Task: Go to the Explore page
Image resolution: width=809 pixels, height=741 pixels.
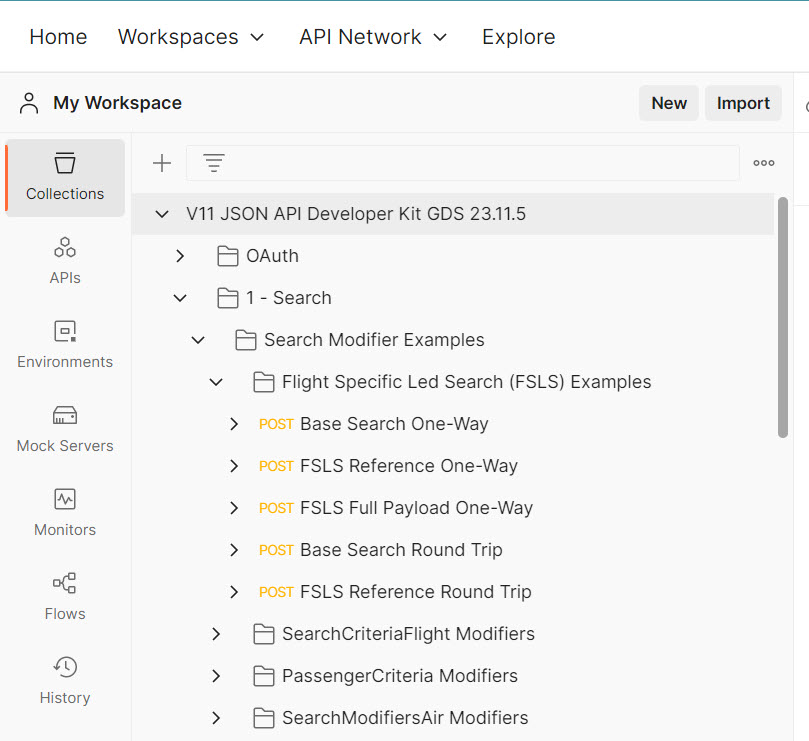Action: [518, 37]
